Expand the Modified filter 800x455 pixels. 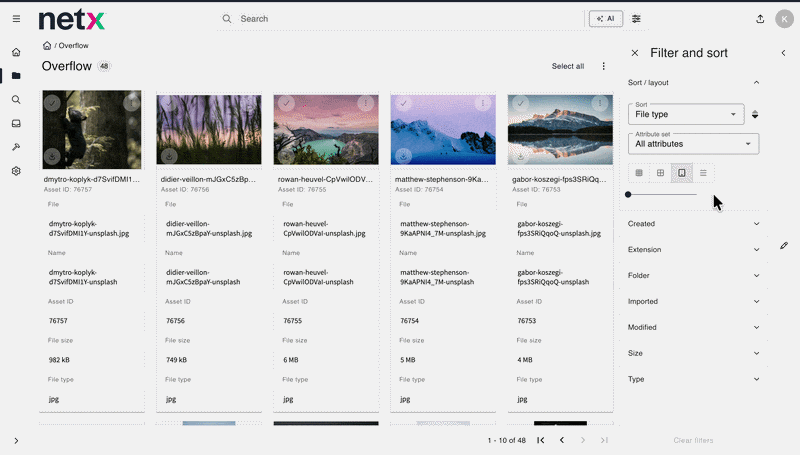693,327
